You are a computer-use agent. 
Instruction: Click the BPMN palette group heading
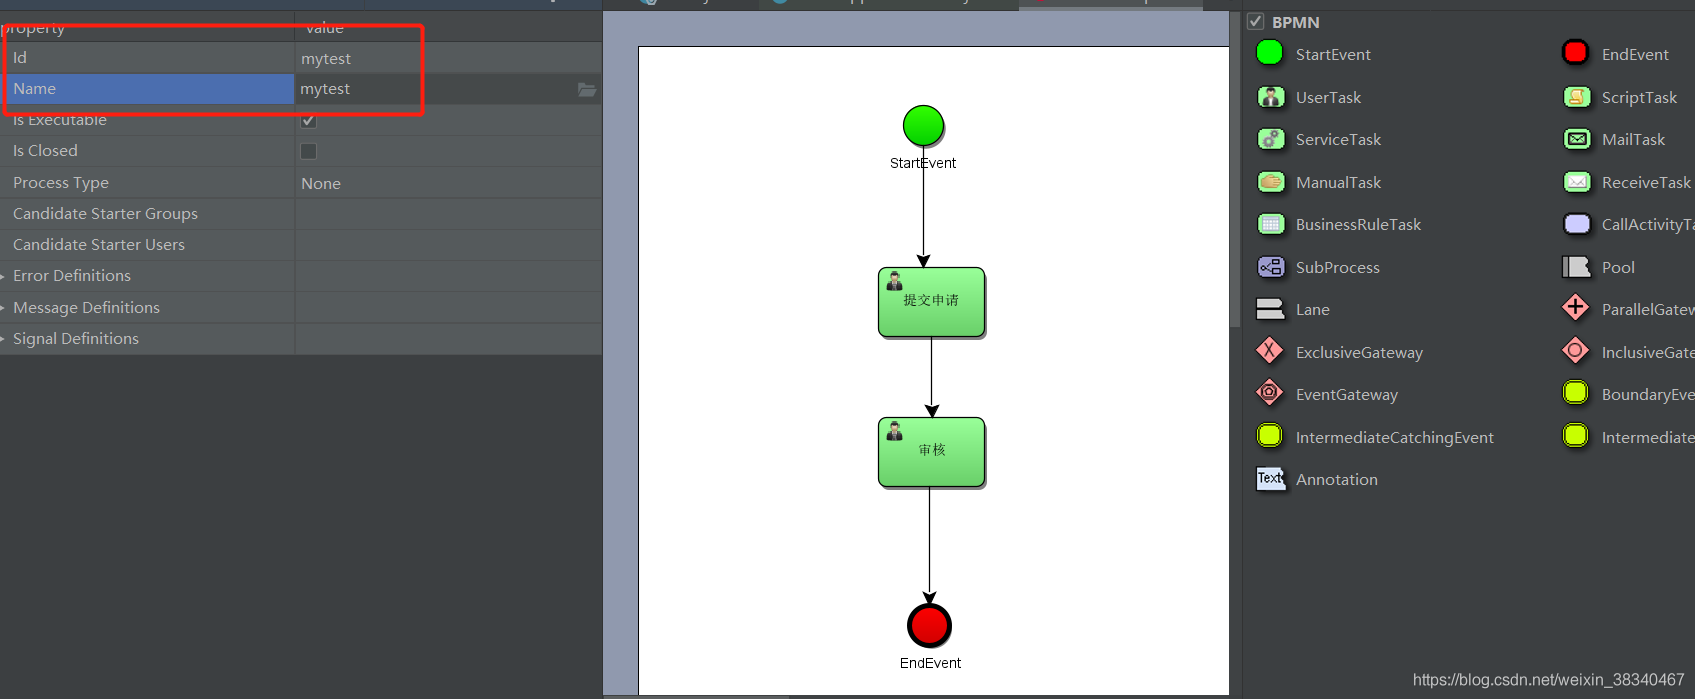[x=1295, y=22]
